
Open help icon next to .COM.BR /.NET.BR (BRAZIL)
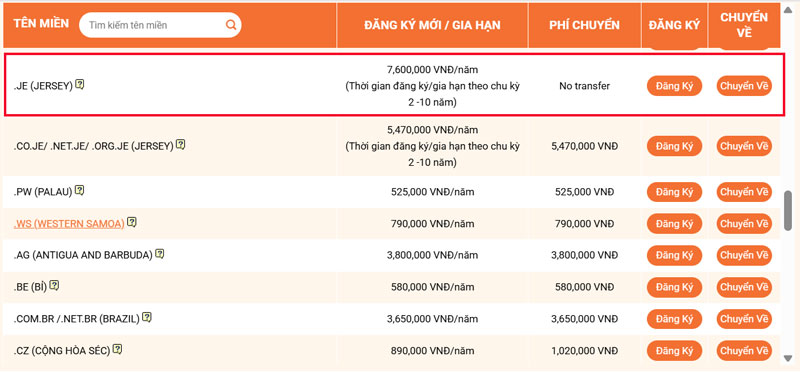coord(147,317)
